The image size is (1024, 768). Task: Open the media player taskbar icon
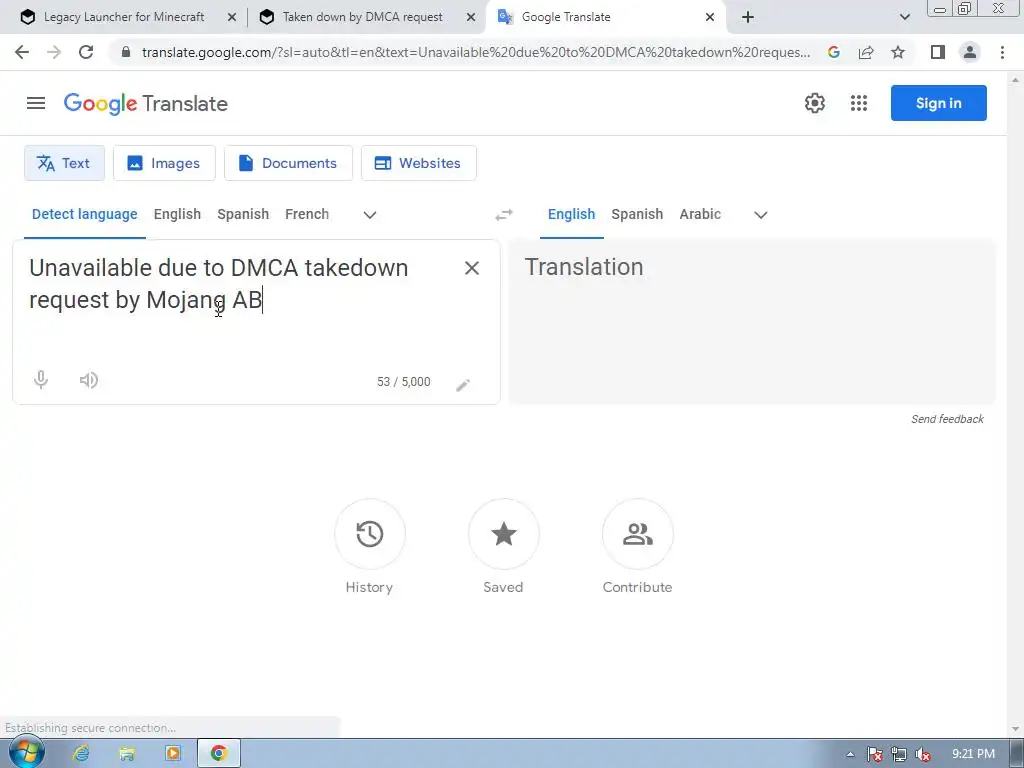pyautogui.click(x=173, y=754)
